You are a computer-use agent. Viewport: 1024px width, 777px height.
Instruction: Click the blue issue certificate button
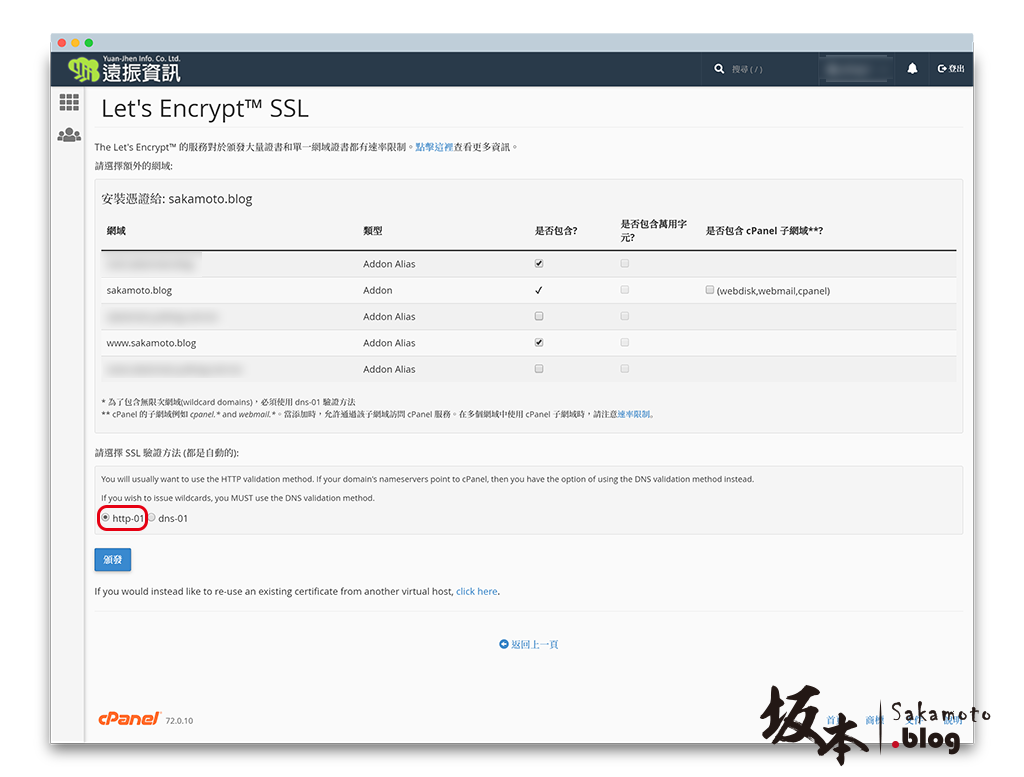(113, 560)
